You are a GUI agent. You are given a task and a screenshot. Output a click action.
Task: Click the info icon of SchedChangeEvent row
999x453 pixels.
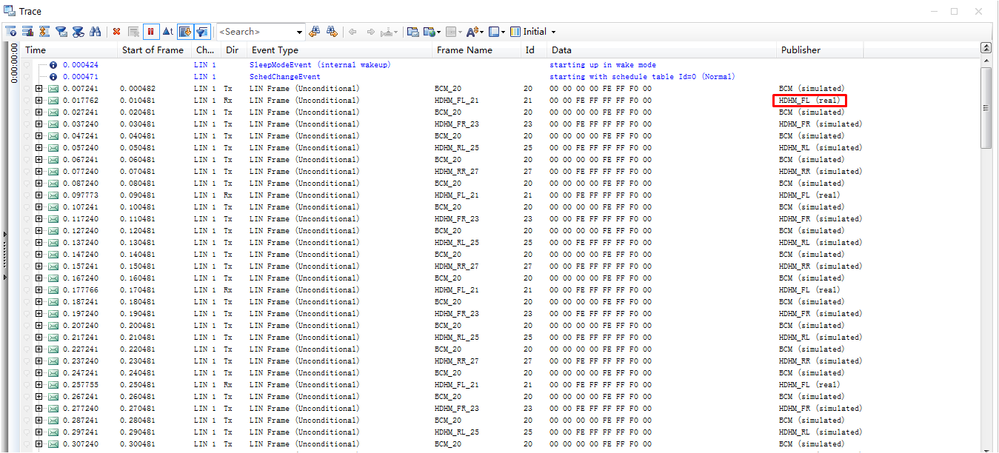[53, 77]
